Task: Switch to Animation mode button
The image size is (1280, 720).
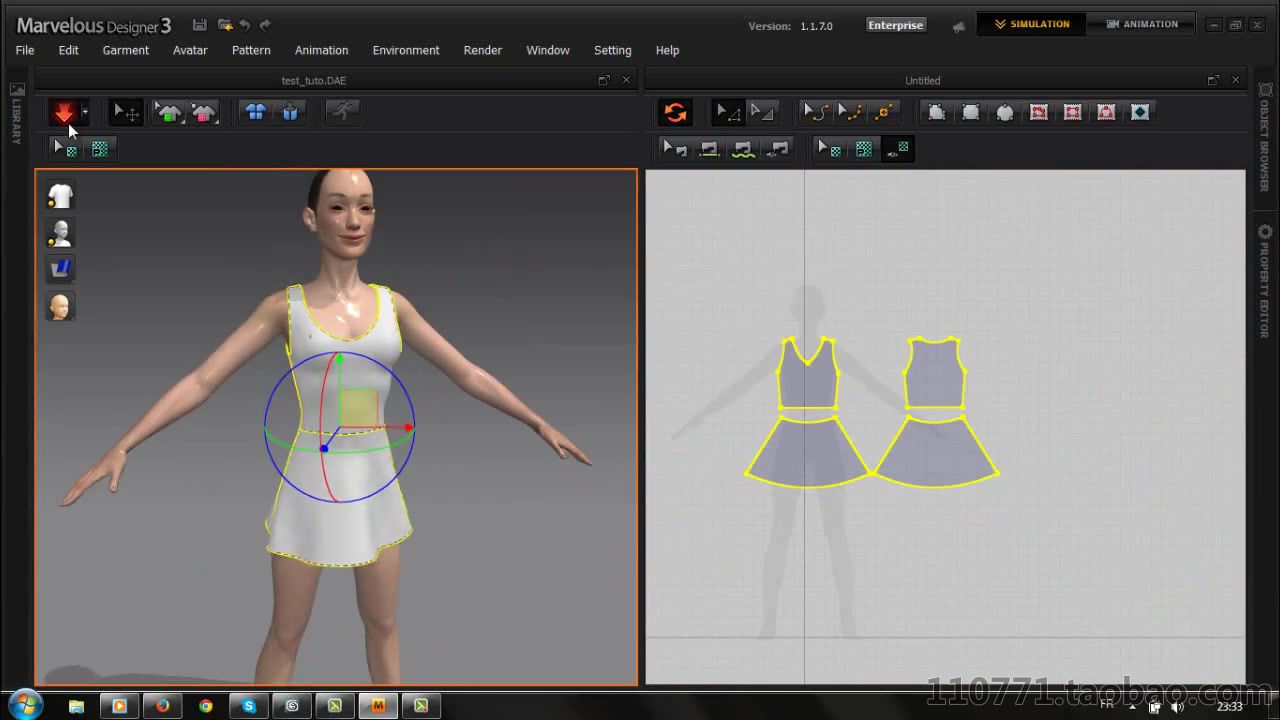Action: (x=1141, y=24)
